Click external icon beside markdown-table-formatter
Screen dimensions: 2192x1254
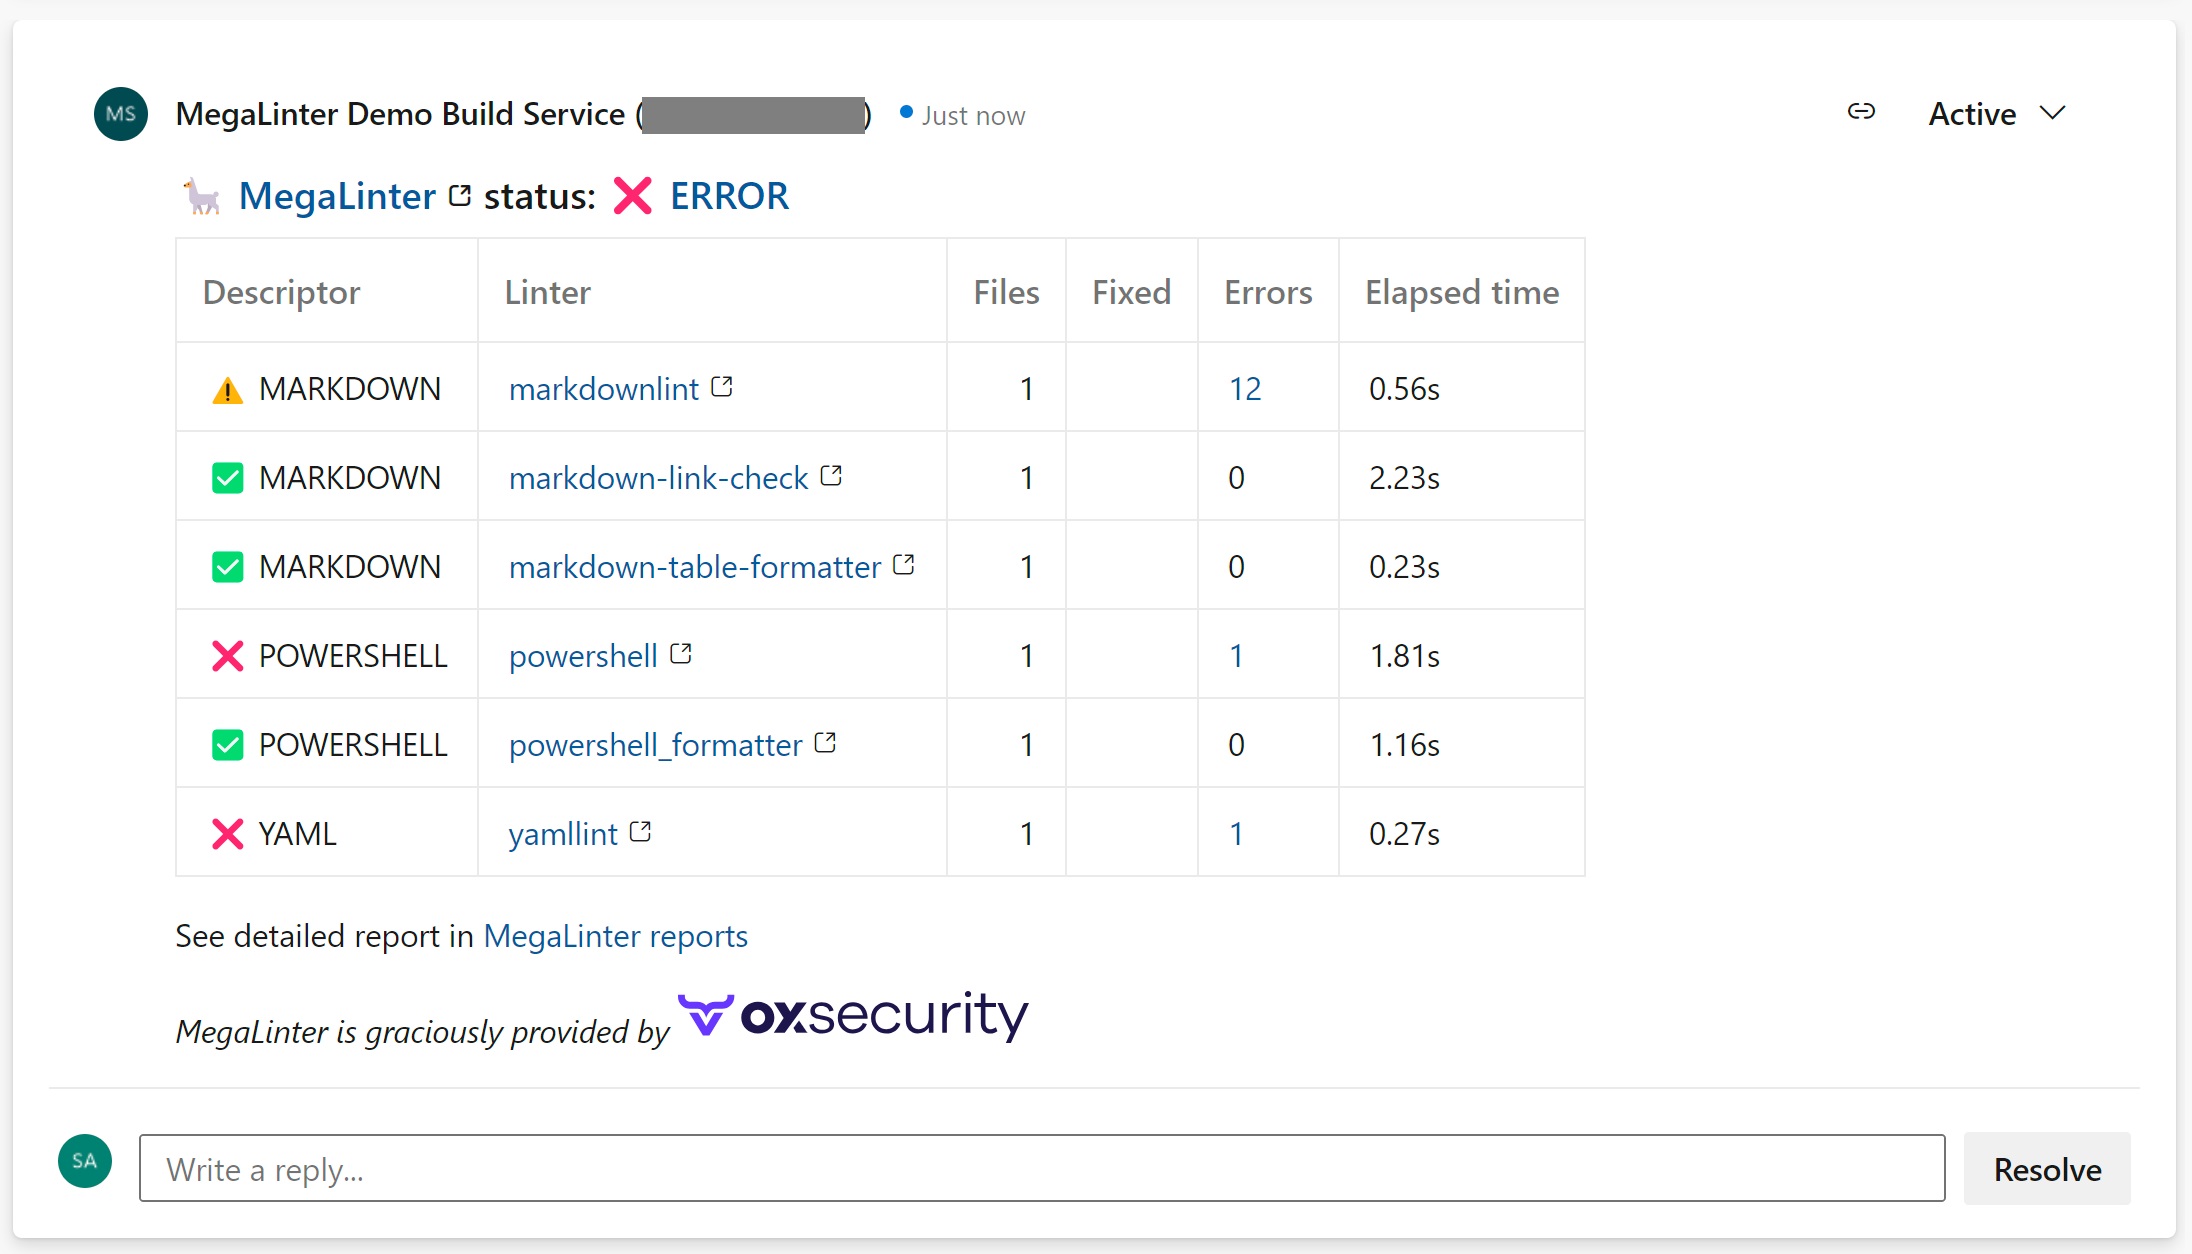pyautogui.click(x=904, y=565)
